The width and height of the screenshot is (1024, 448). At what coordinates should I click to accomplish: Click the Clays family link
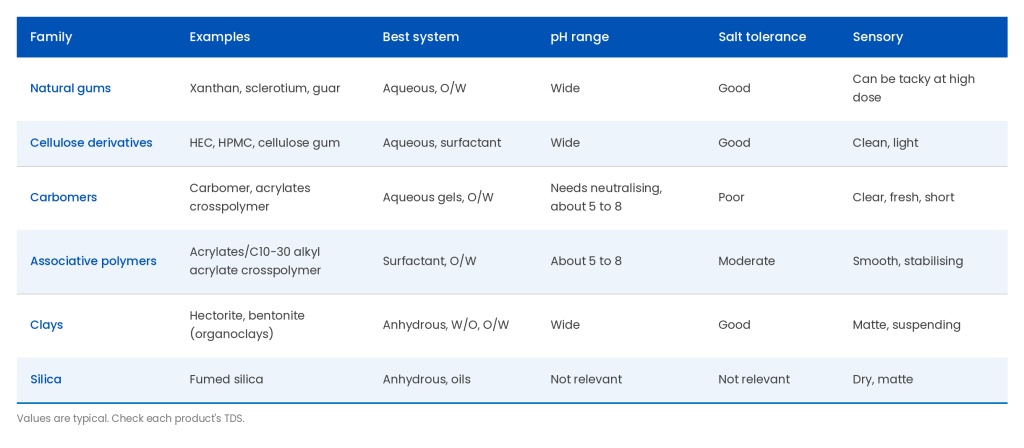click(46, 325)
